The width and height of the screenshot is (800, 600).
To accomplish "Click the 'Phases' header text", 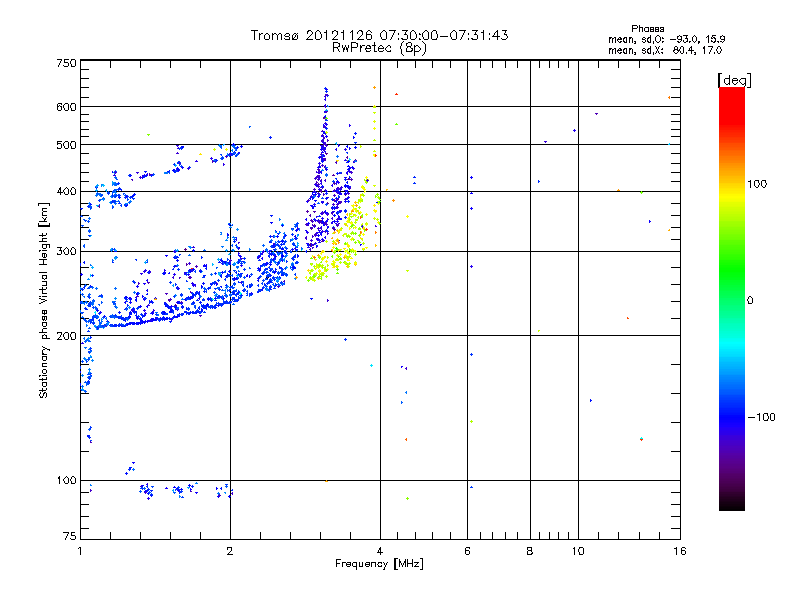I will point(647,29).
